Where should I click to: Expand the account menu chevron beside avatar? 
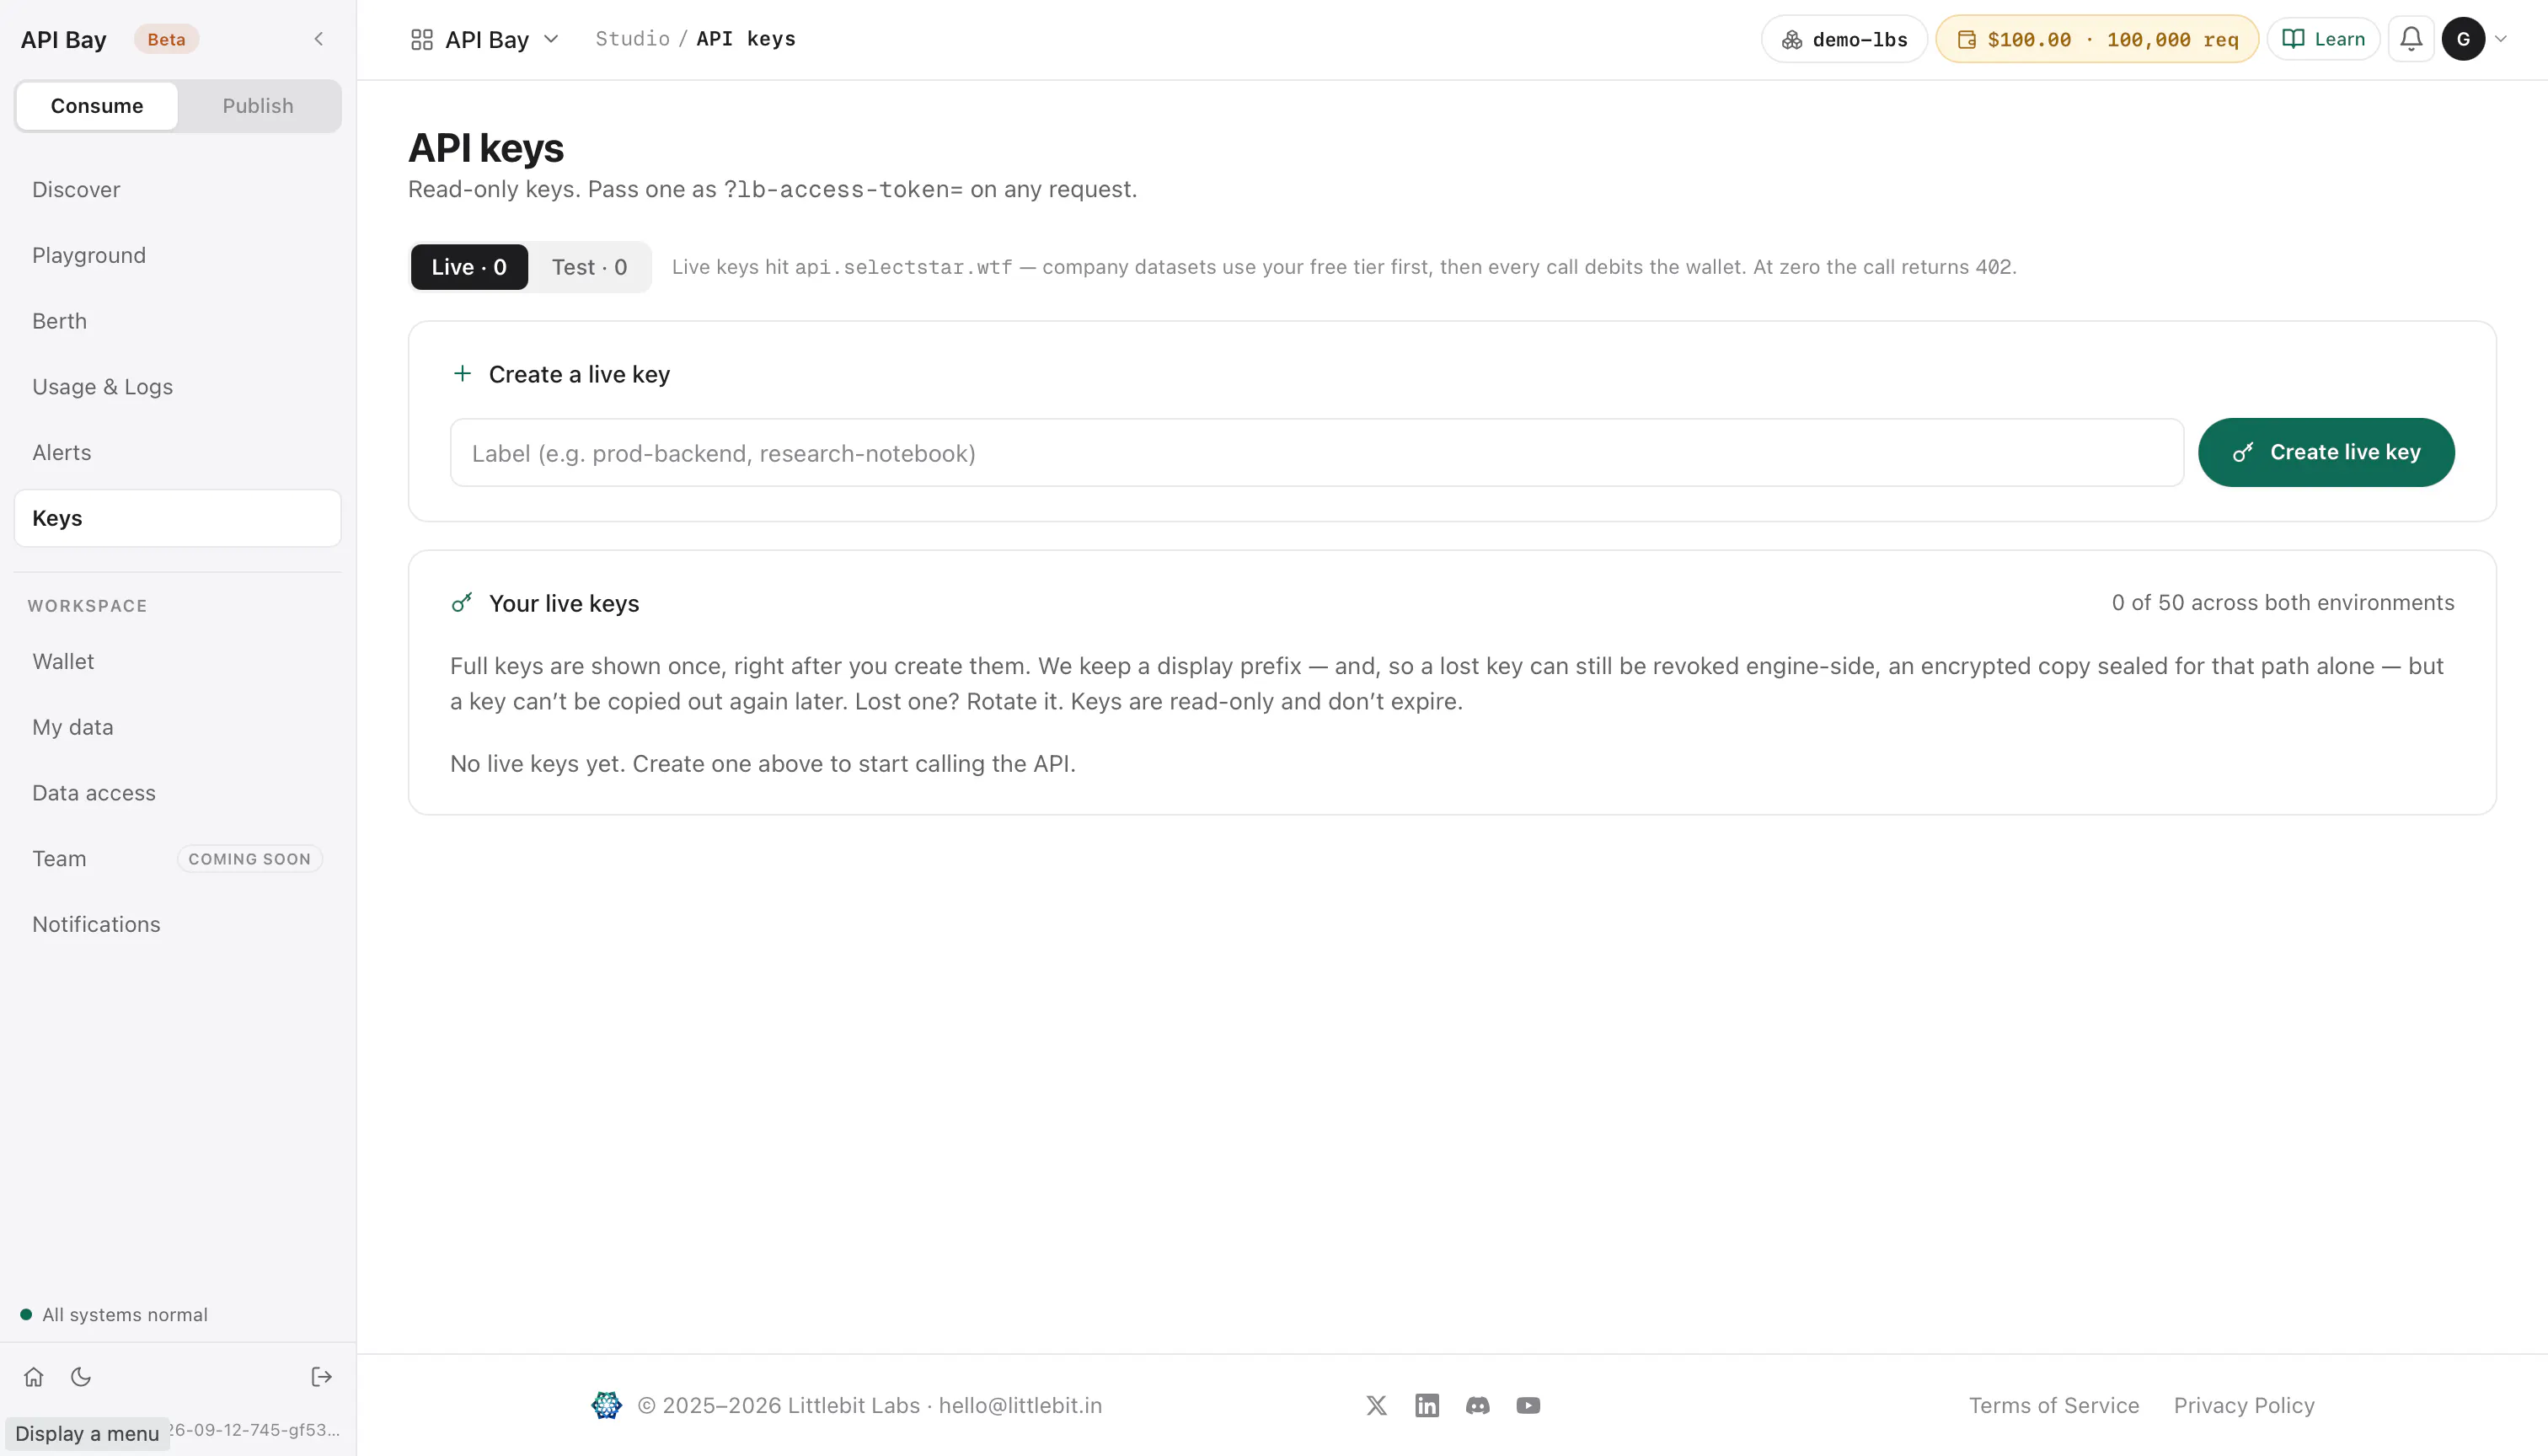pos(2501,39)
